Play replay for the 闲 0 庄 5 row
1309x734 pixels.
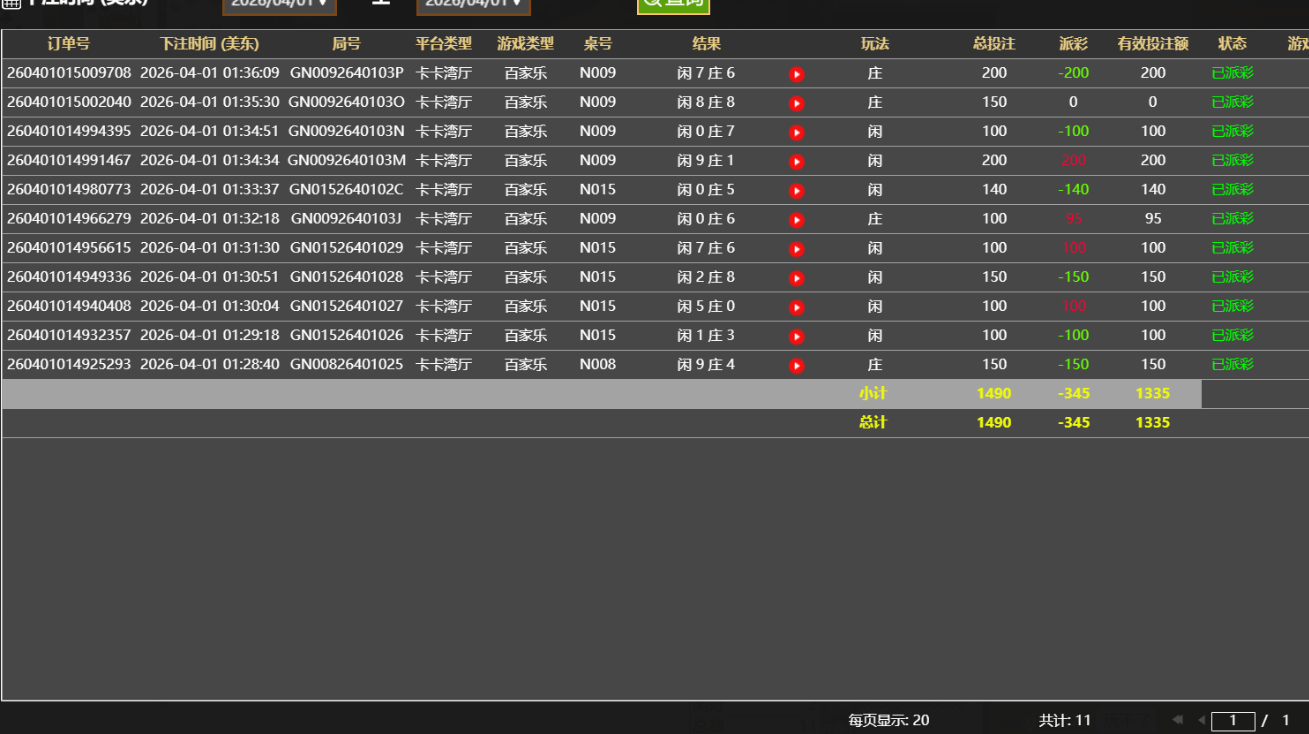point(796,189)
